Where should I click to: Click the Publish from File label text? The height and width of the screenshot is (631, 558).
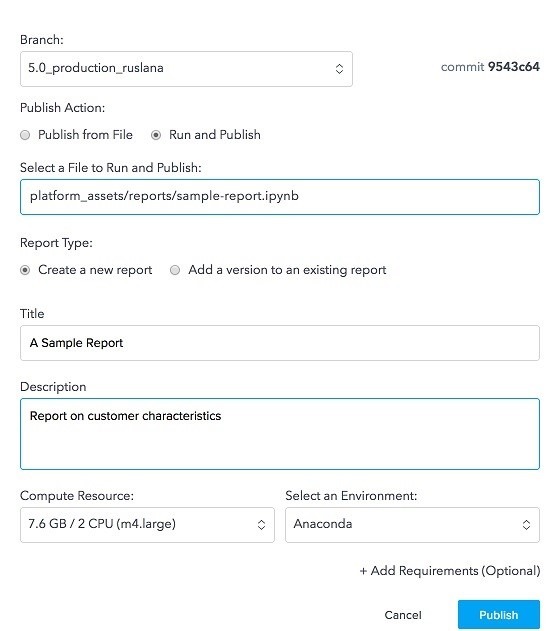pos(85,135)
